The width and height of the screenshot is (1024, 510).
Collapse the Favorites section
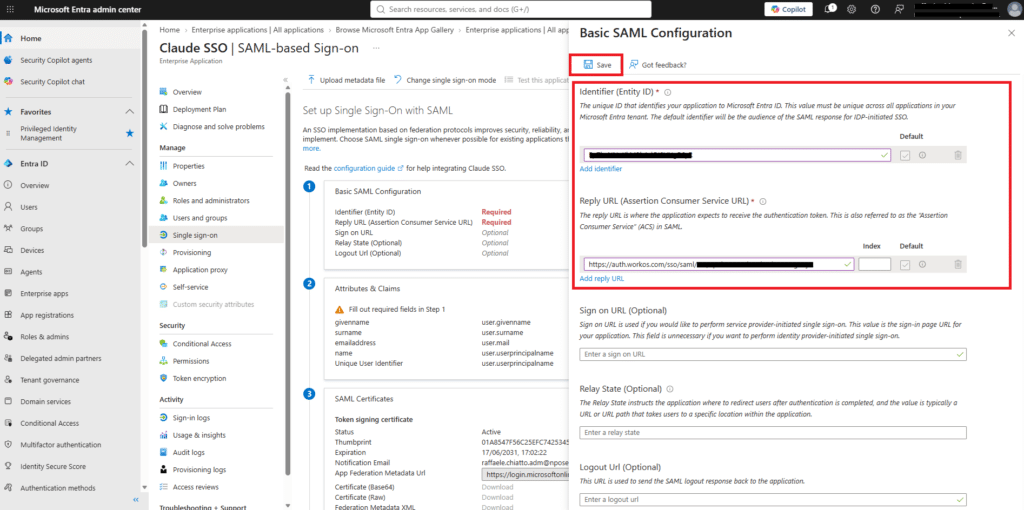click(129, 112)
